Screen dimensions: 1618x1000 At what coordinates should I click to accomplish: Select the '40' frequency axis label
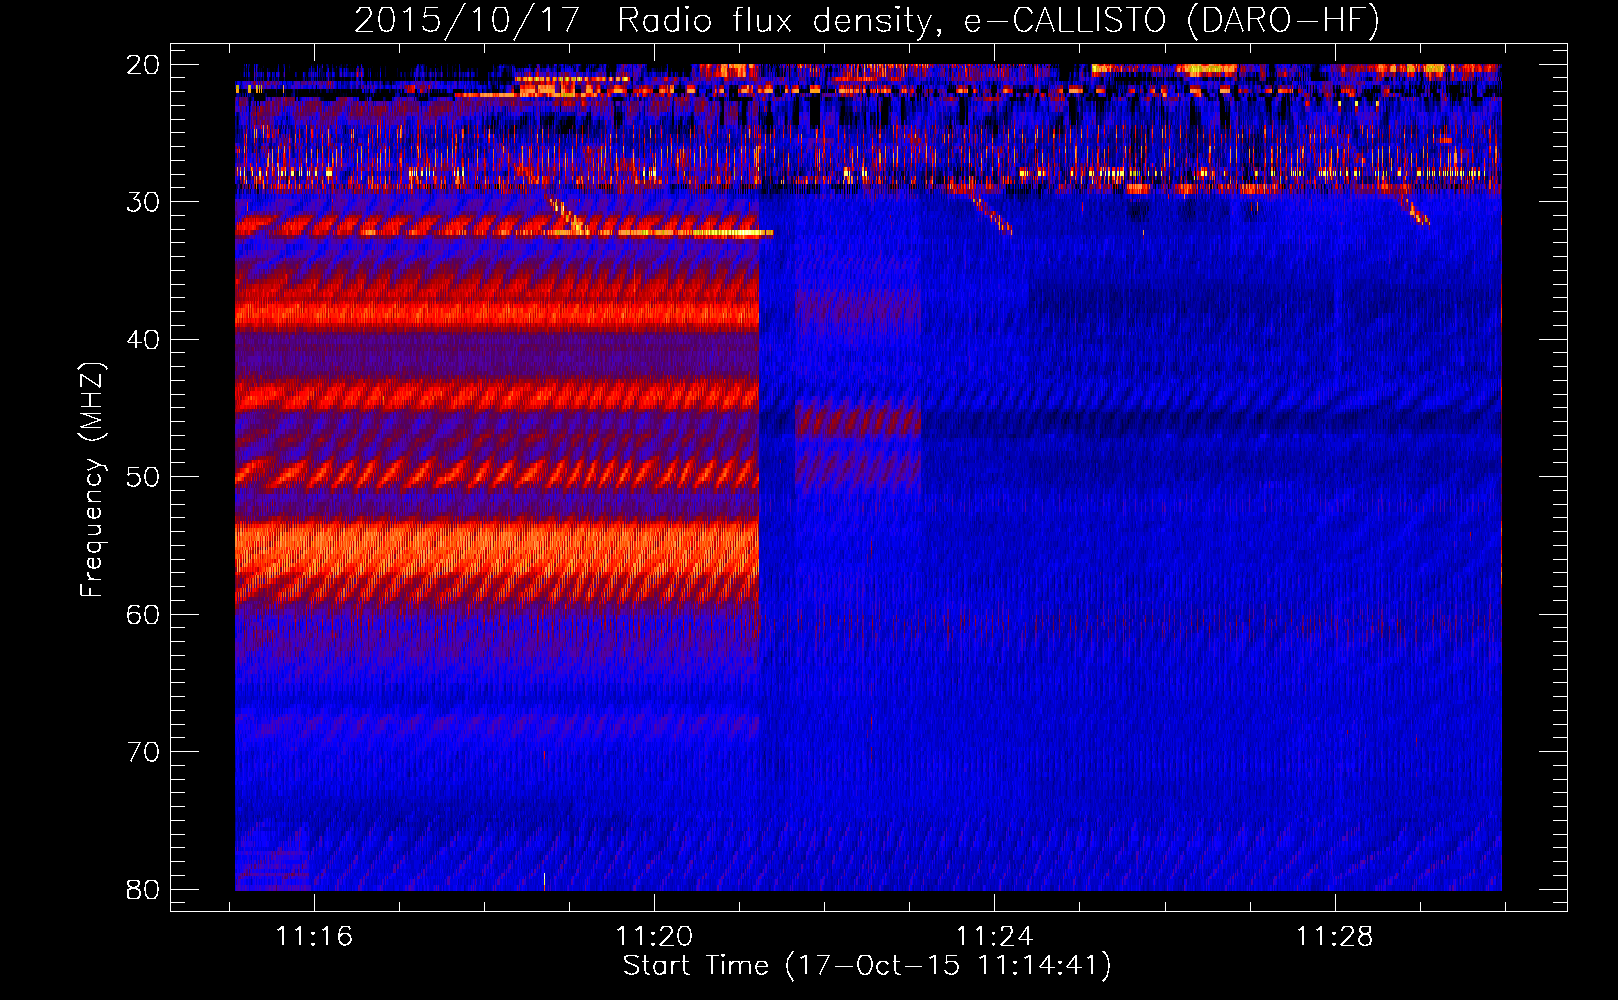(x=143, y=340)
